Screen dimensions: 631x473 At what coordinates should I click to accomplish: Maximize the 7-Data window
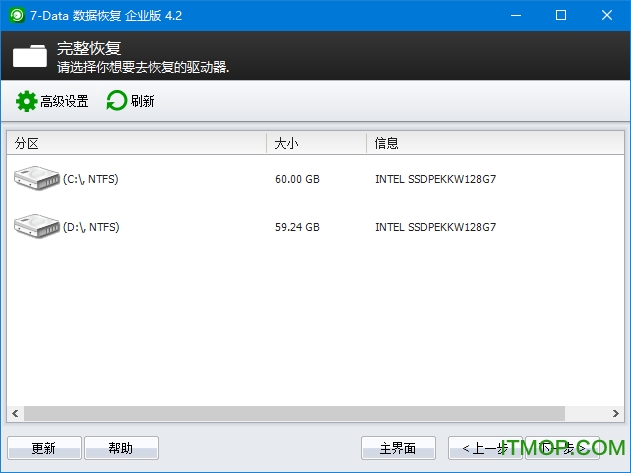(x=561, y=15)
